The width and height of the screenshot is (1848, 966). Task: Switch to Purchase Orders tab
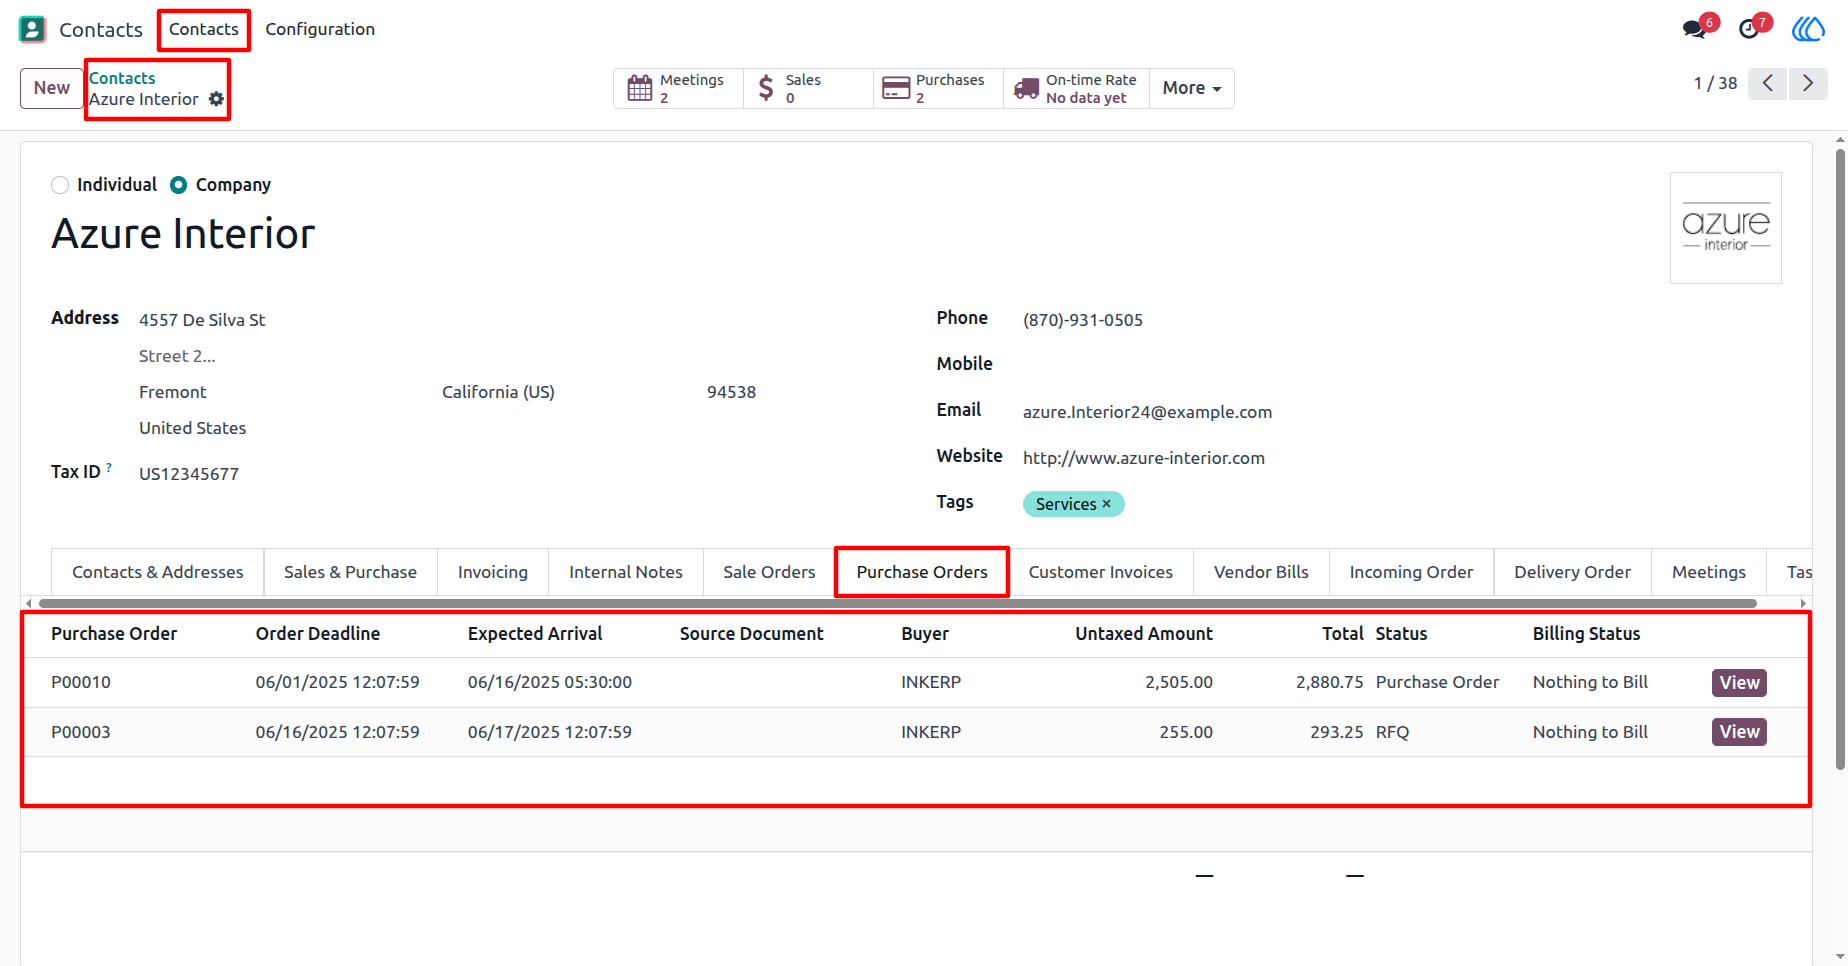pos(922,572)
